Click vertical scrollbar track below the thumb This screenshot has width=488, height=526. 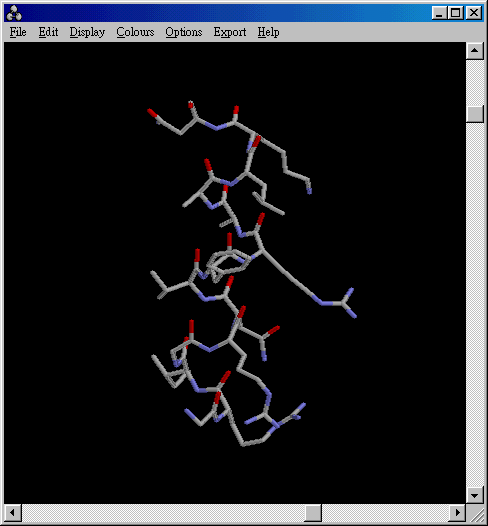pyautogui.click(x=475, y=304)
